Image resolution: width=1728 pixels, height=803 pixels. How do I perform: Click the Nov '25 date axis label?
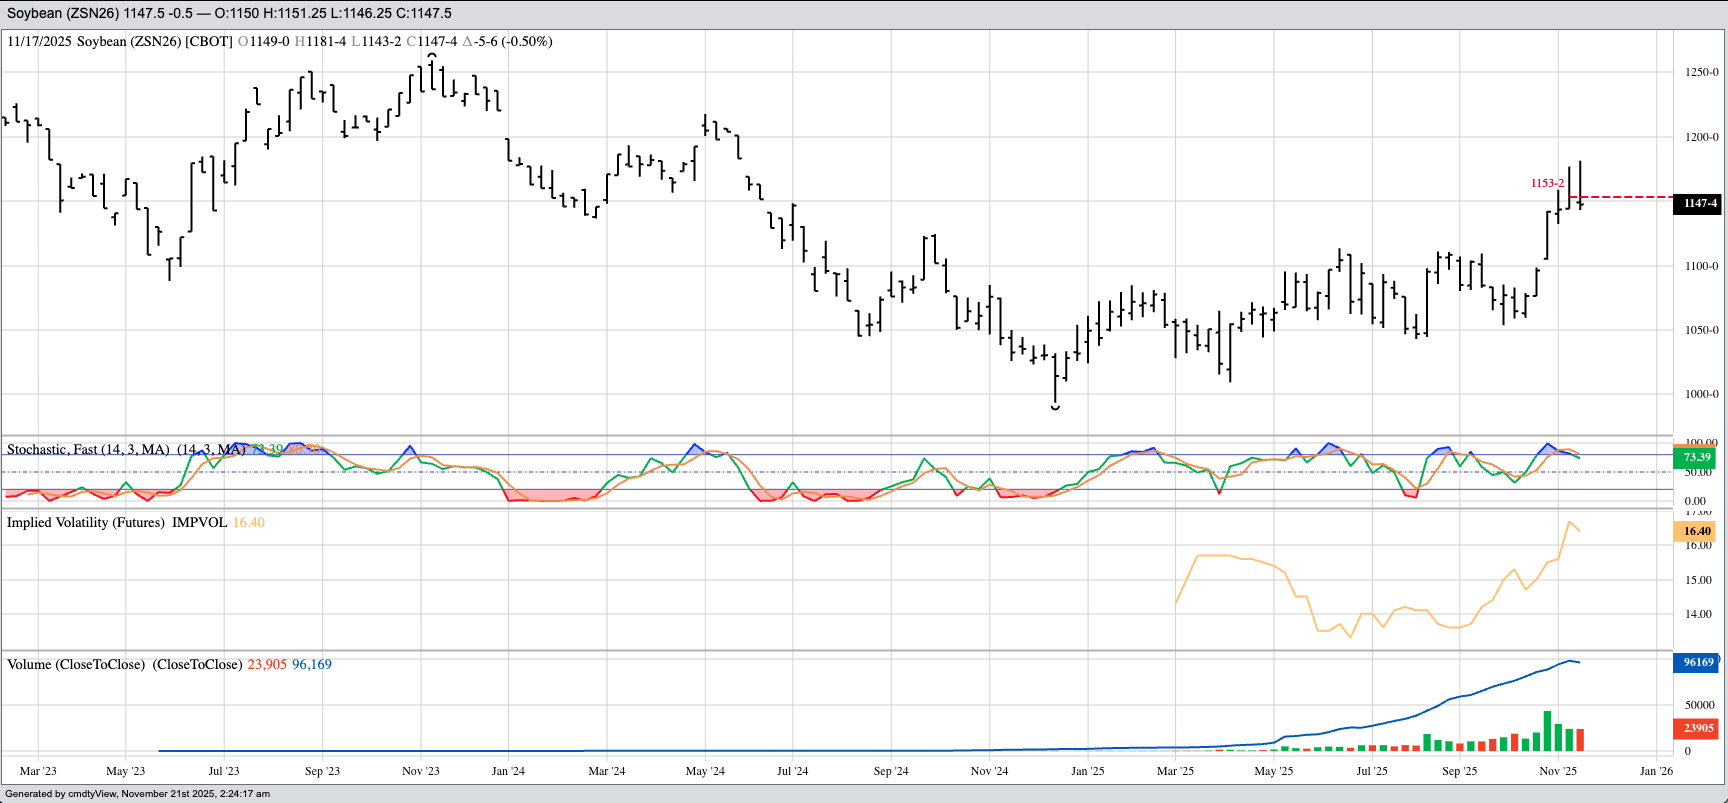(x=1557, y=771)
